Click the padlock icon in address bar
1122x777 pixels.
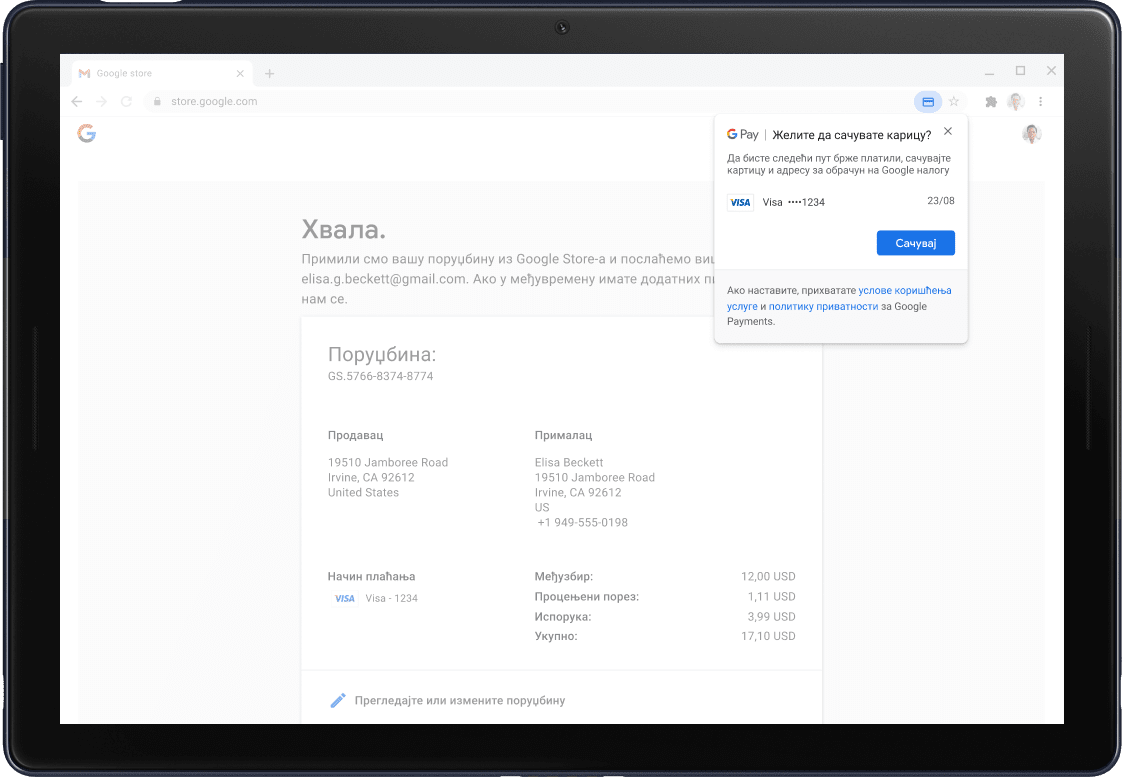157,102
